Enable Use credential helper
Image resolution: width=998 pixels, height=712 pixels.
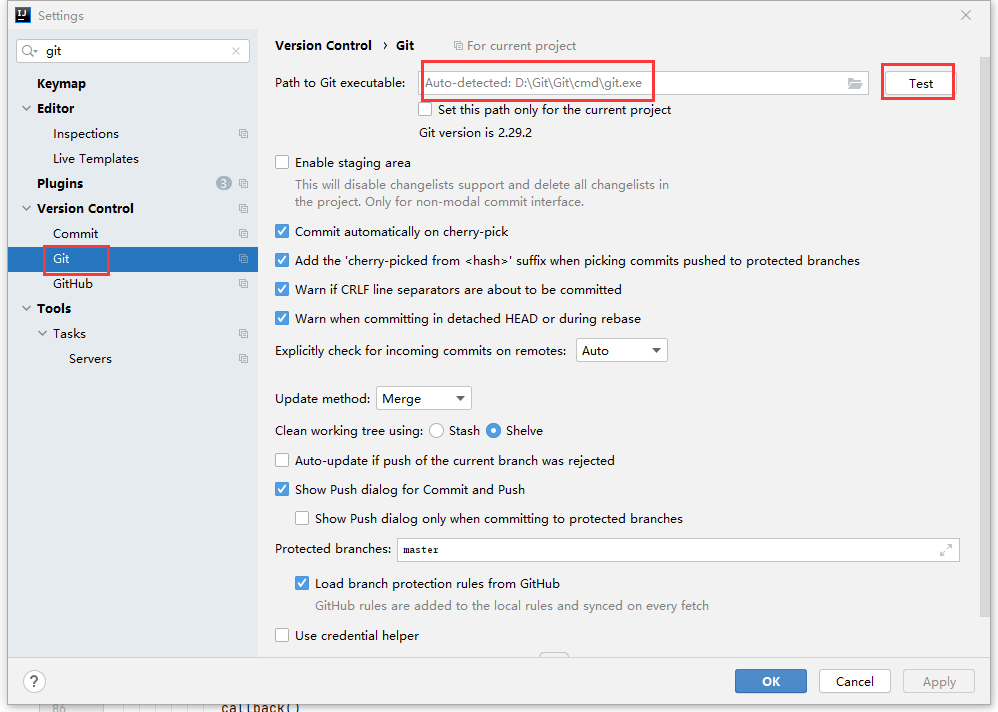(x=282, y=635)
